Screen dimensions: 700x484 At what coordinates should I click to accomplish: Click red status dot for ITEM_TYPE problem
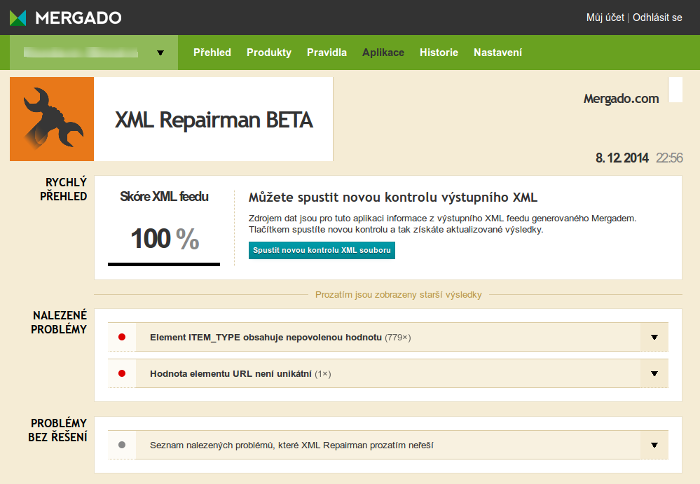coord(121,337)
